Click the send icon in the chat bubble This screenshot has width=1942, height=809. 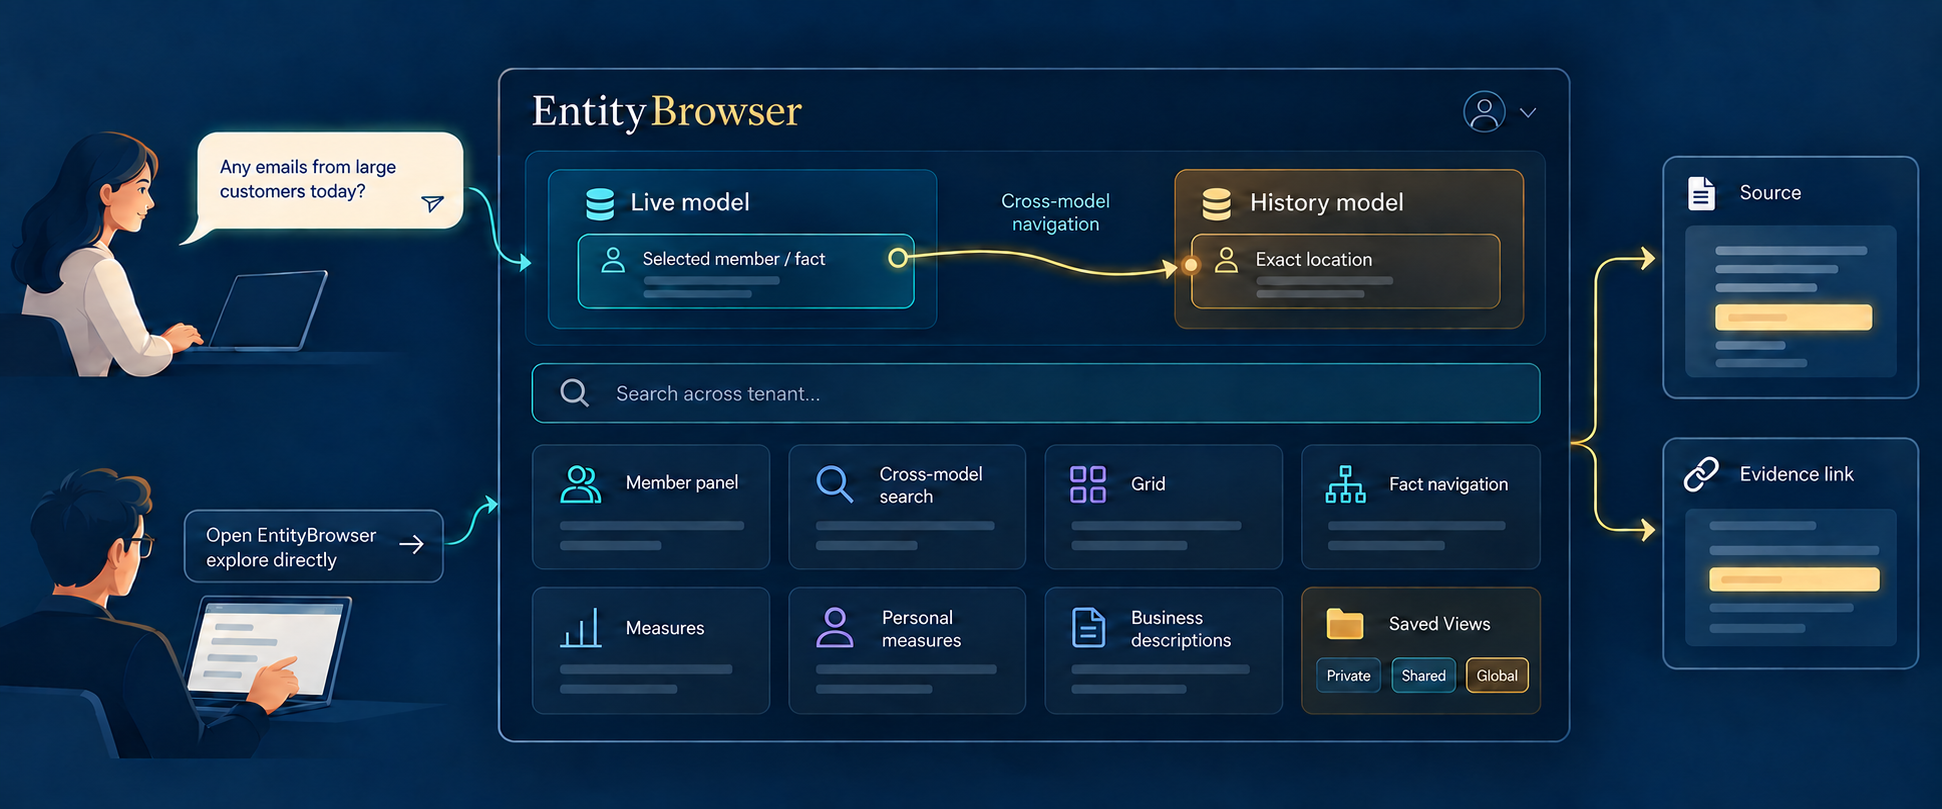[432, 204]
